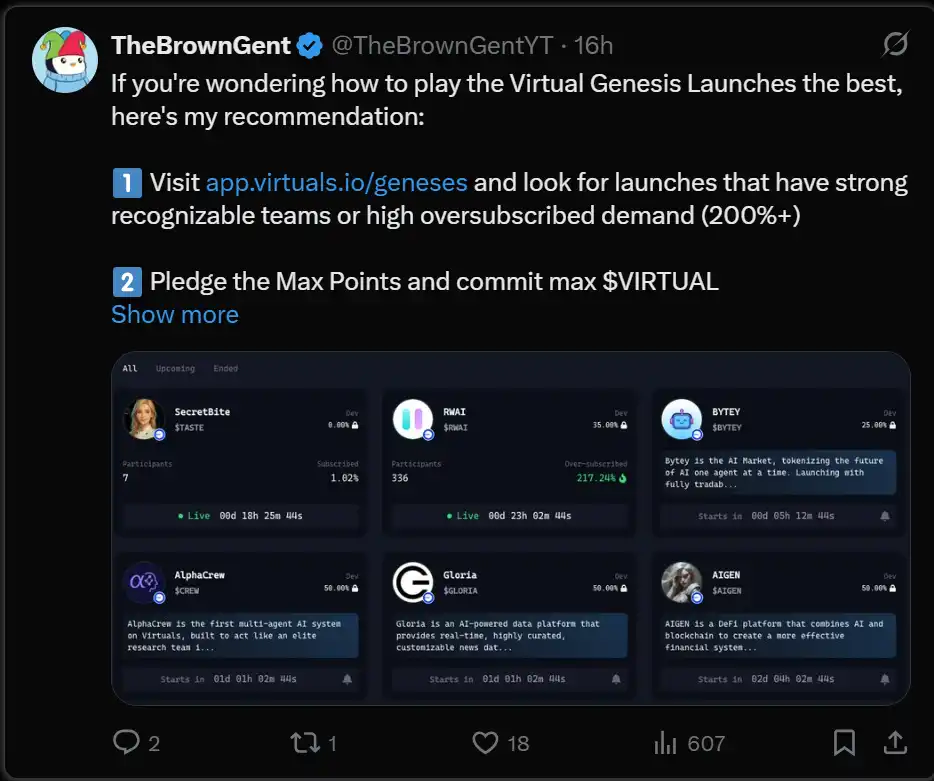The height and width of the screenshot is (781, 934).
Task: Toggle the AlphaCrew reminder bell
Action: click(x=347, y=679)
